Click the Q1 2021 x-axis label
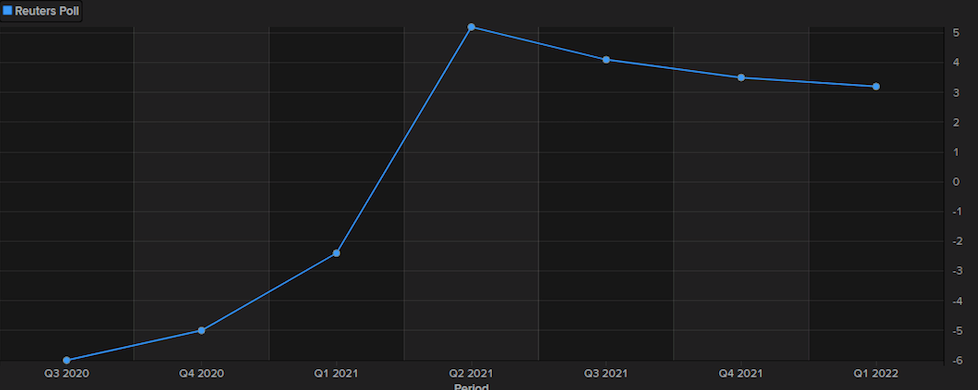 click(x=336, y=374)
